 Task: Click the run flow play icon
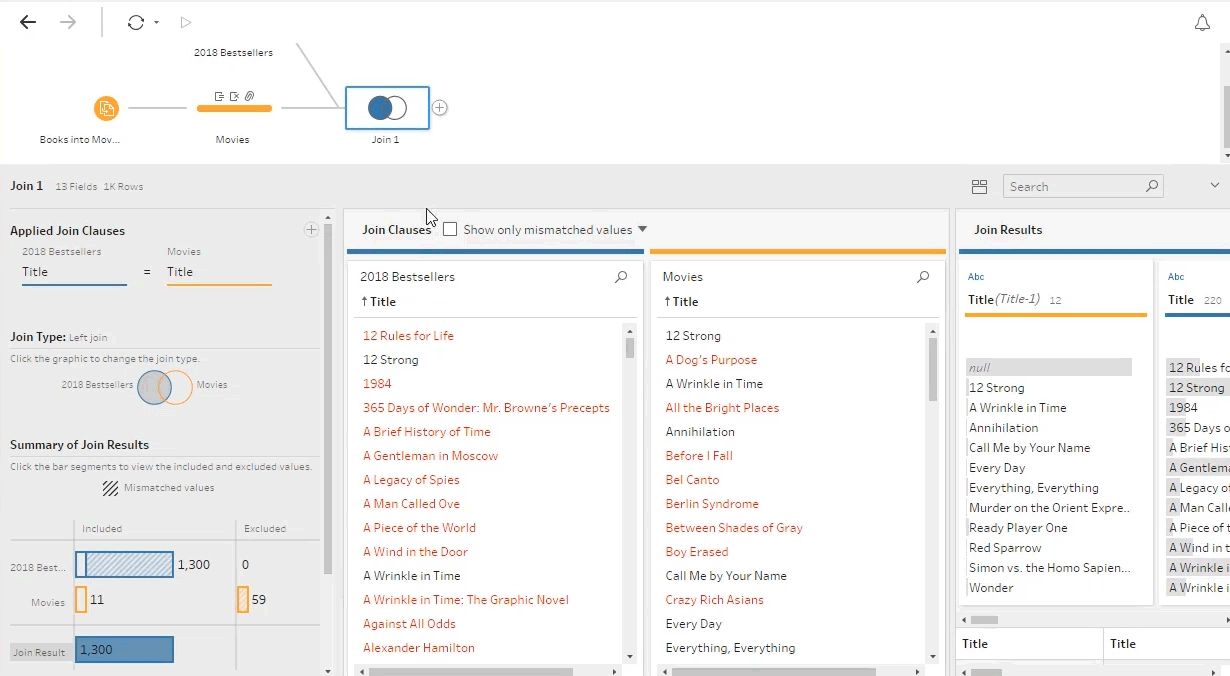[x=186, y=23]
